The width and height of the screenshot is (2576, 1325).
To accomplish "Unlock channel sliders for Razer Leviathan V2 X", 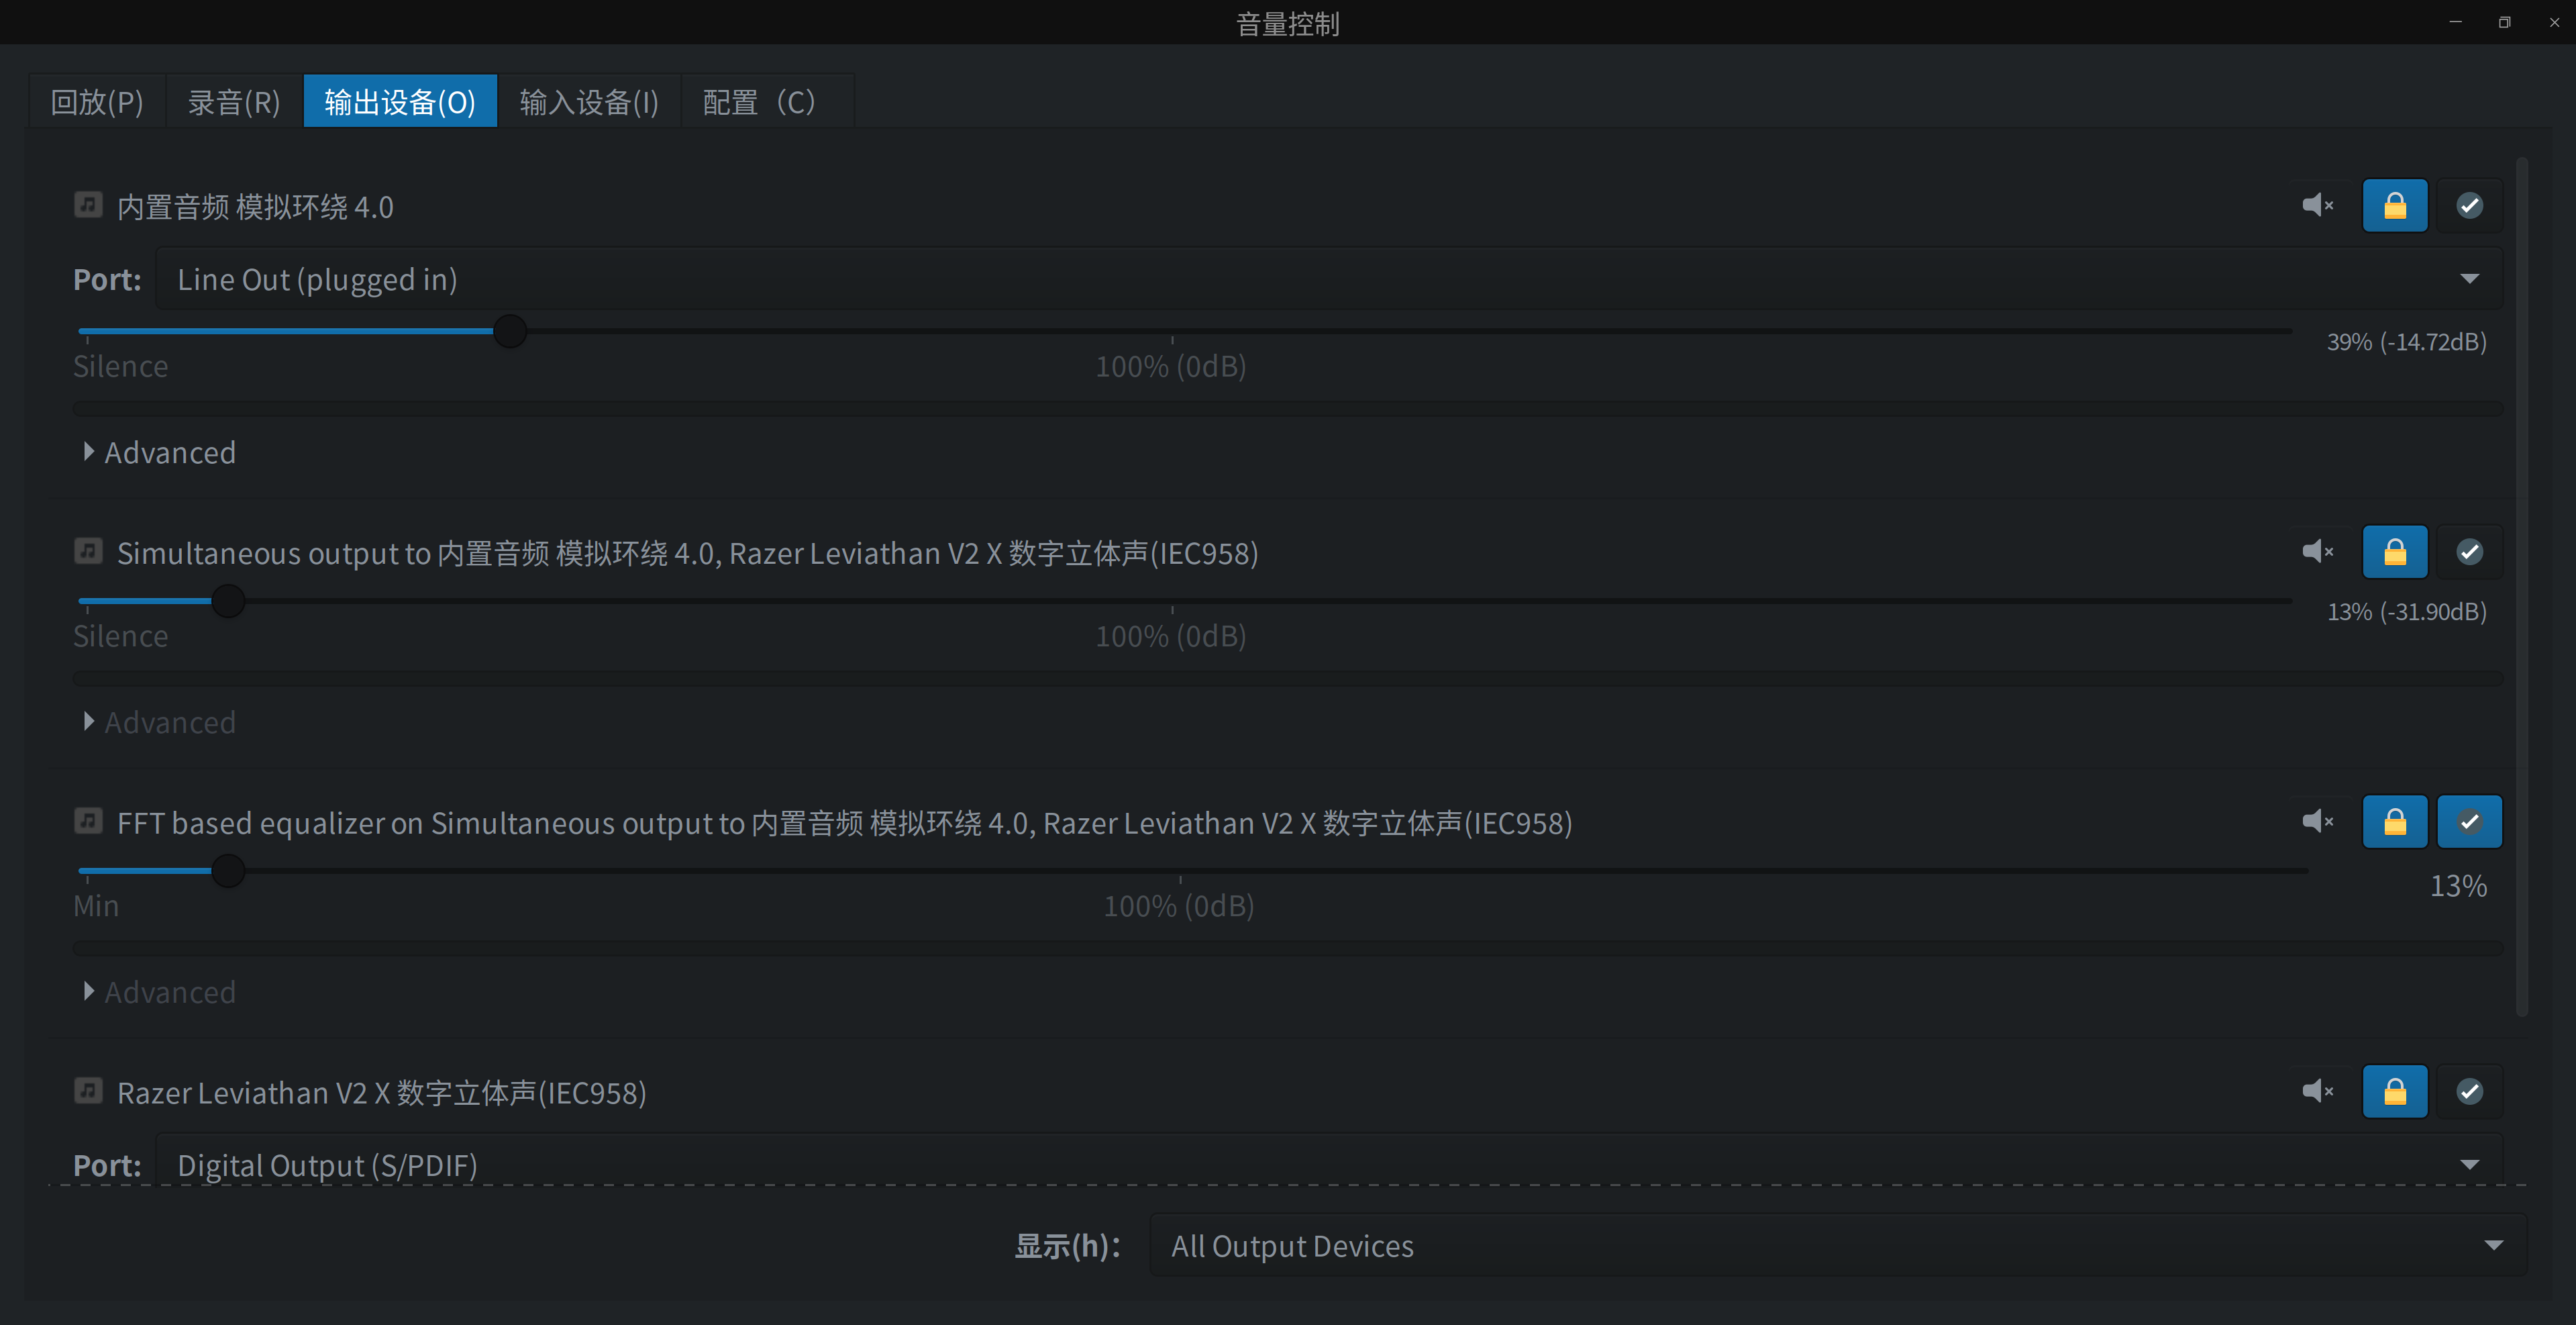I will [x=2394, y=1091].
